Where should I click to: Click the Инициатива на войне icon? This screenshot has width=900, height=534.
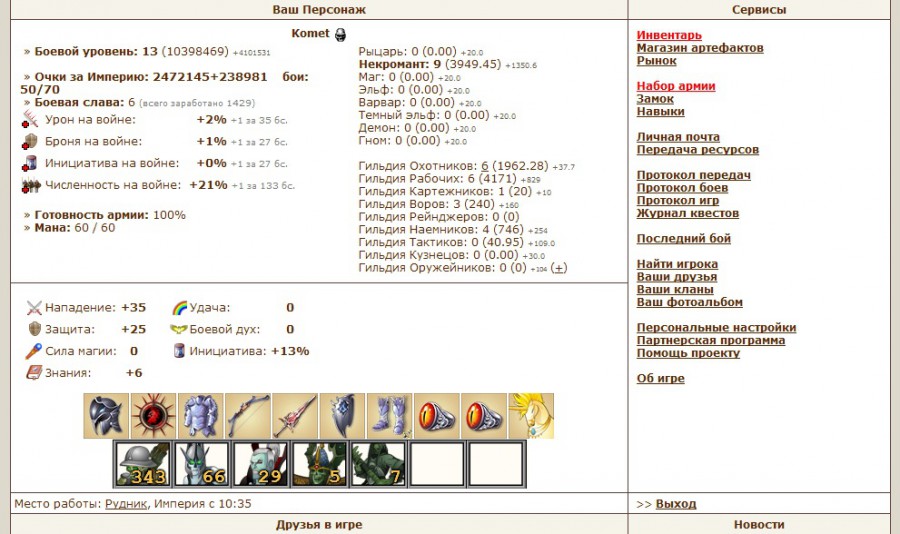coord(30,163)
